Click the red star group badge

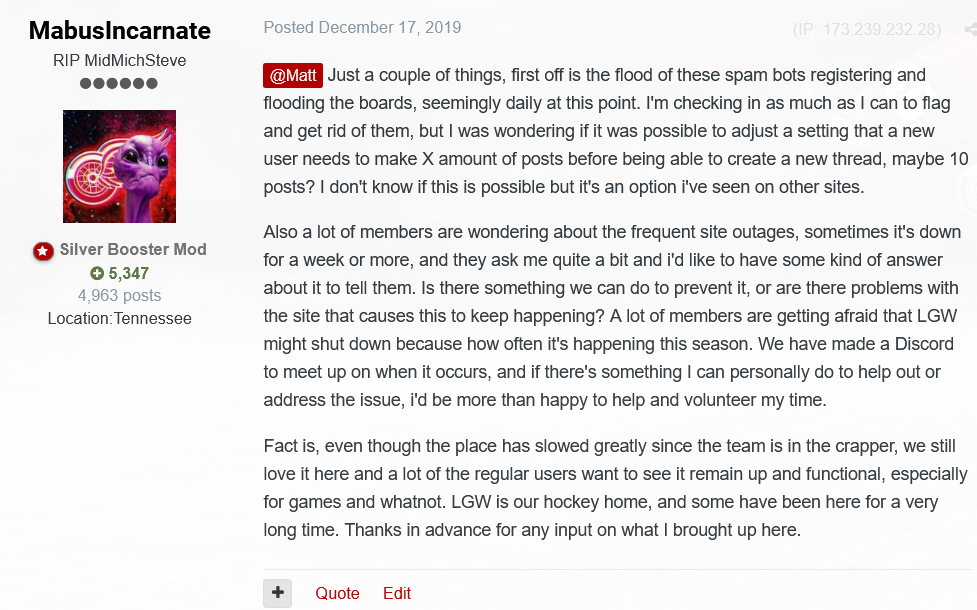[43, 251]
